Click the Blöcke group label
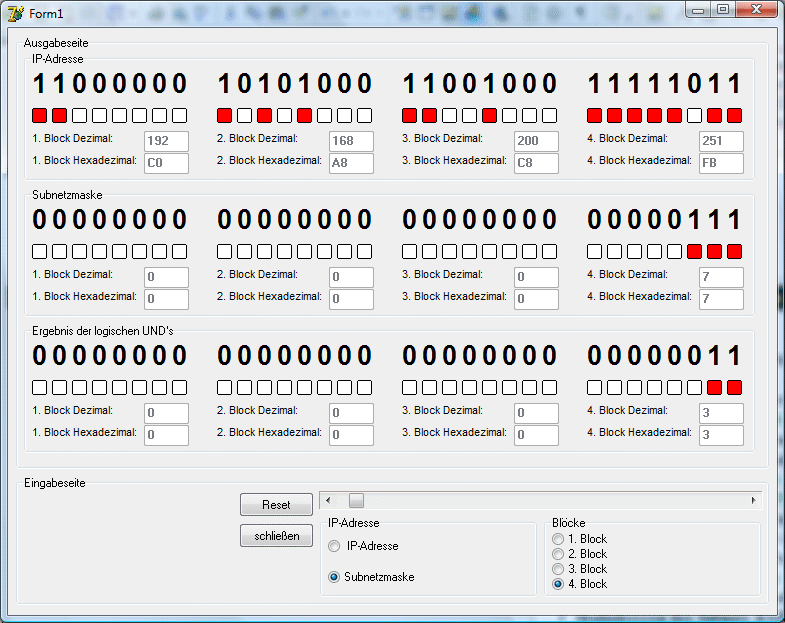The height and width of the screenshot is (623, 785). [569, 523]
